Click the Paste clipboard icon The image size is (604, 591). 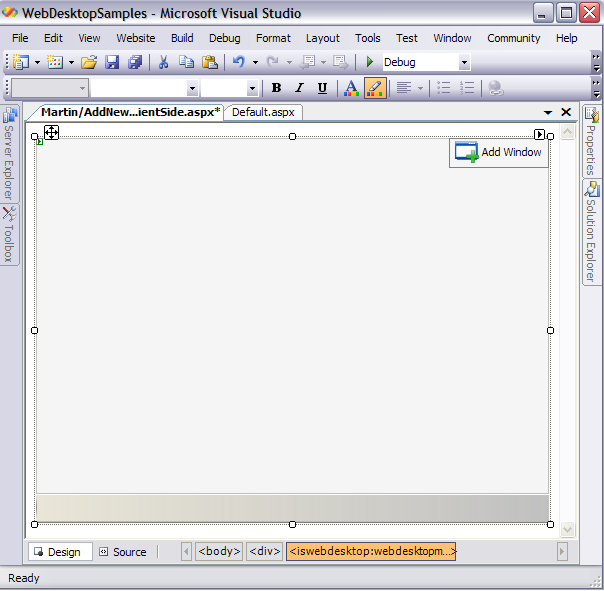[209, 62]
